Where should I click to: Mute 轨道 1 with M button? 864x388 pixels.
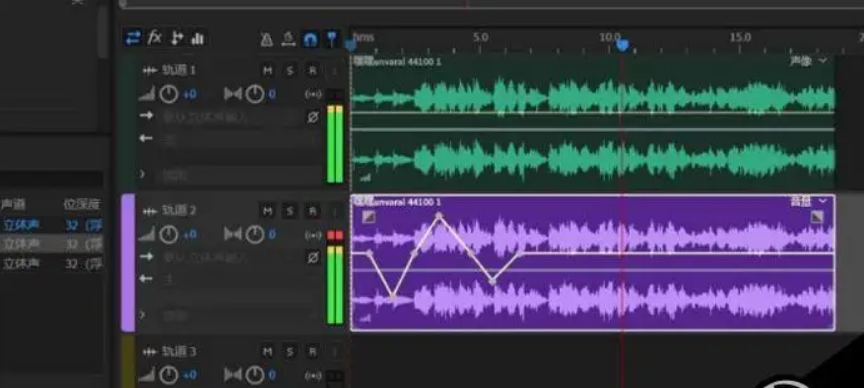click(x=267, y=70)
